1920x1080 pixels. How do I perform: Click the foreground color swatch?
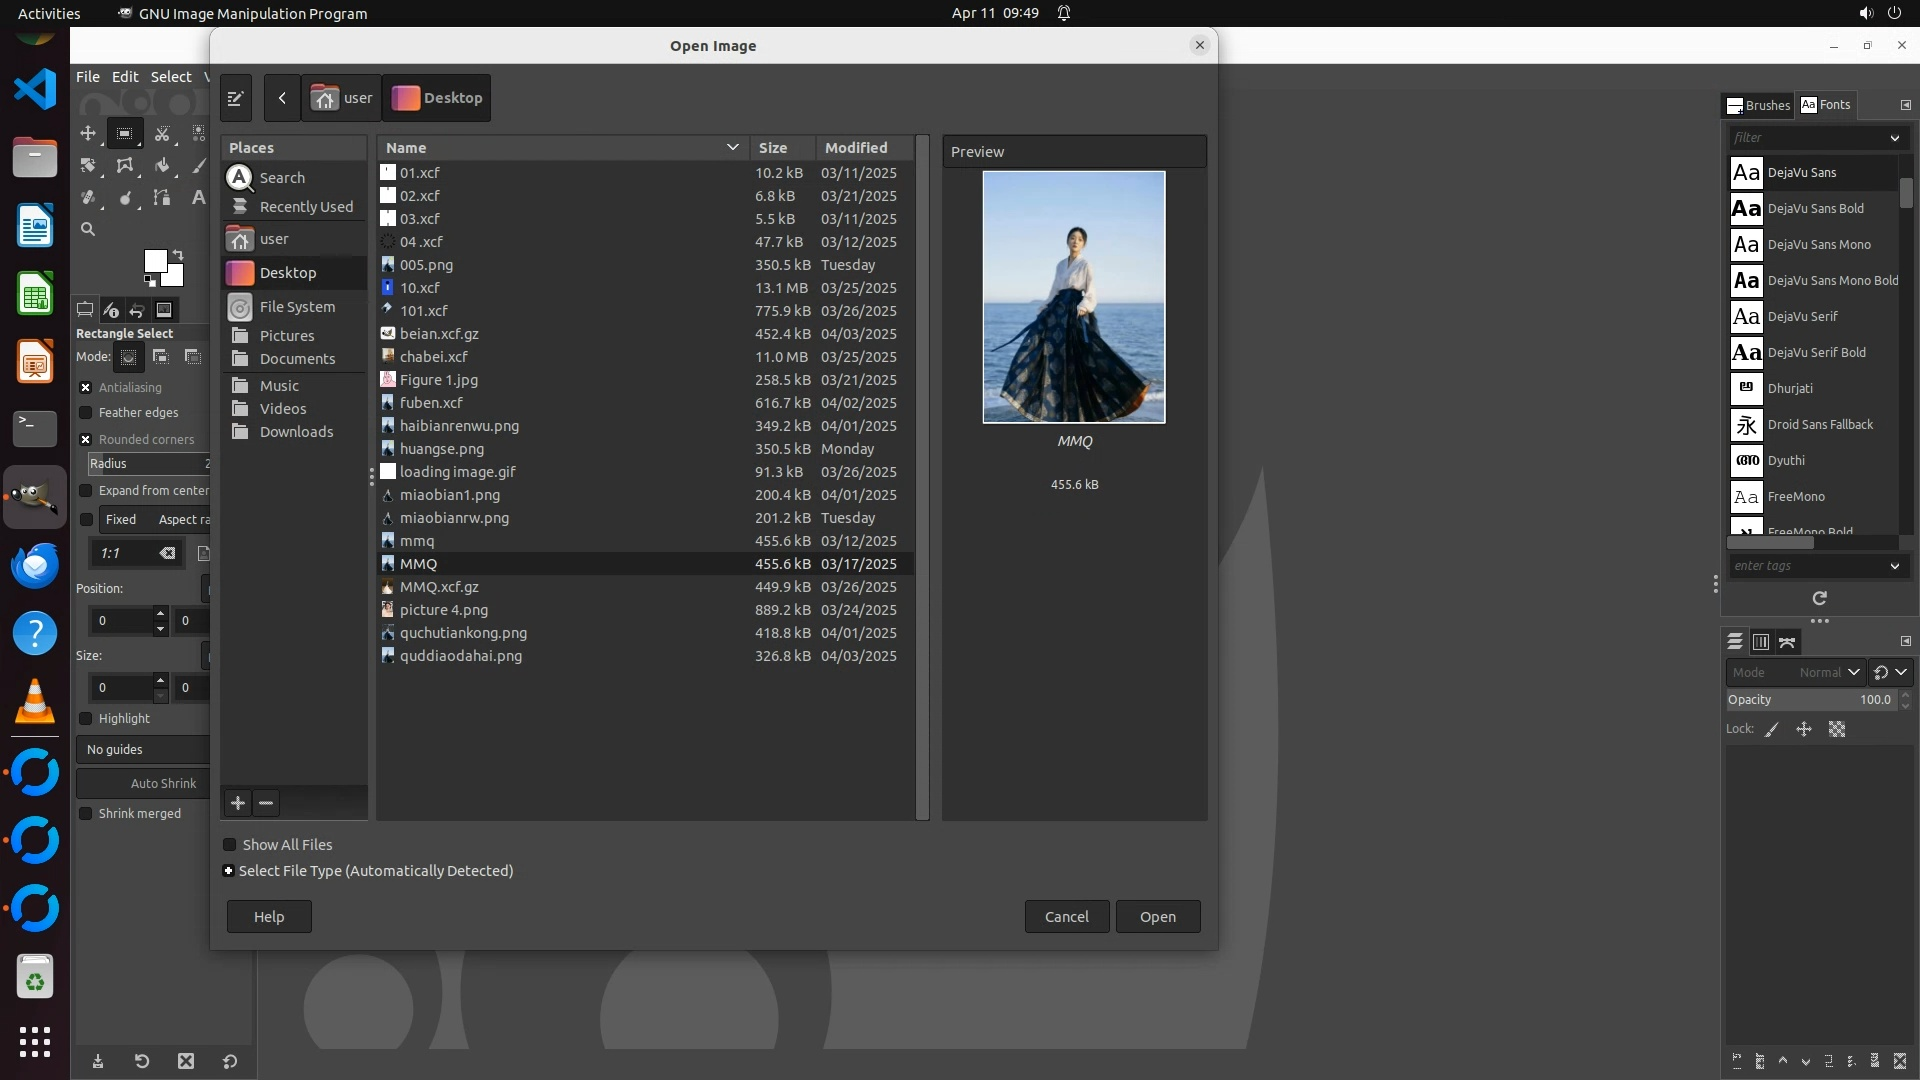pyautogui.click(x=155, y=261)
